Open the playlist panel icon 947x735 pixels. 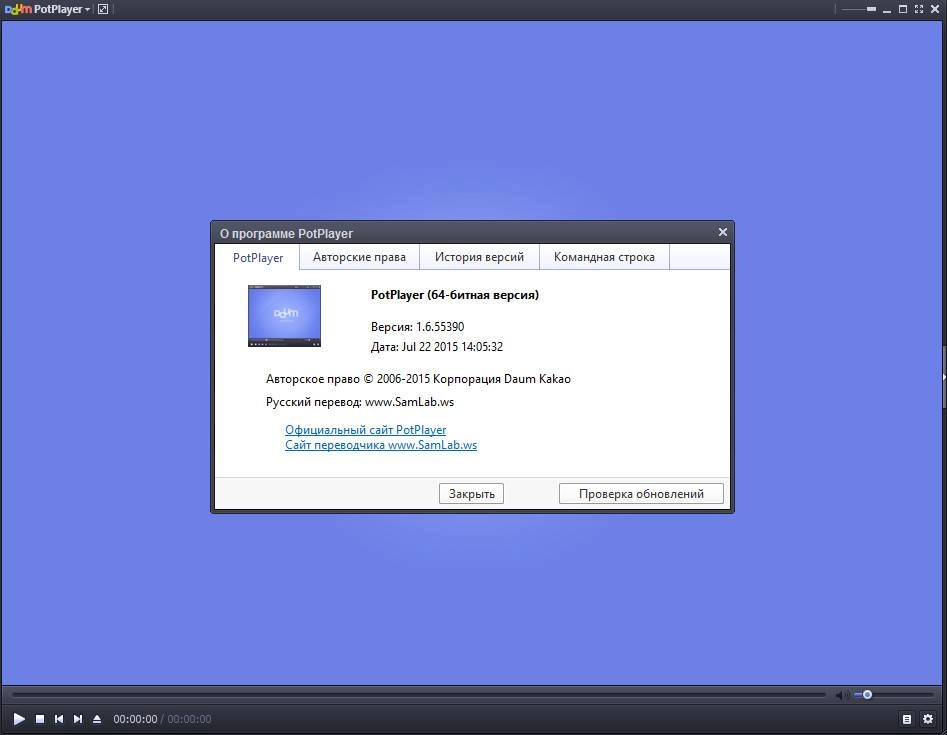(907, 719)
